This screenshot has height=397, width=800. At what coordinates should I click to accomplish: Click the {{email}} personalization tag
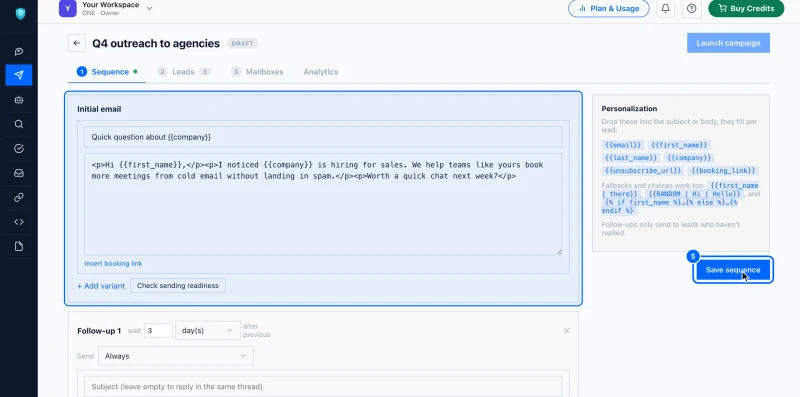622,145
